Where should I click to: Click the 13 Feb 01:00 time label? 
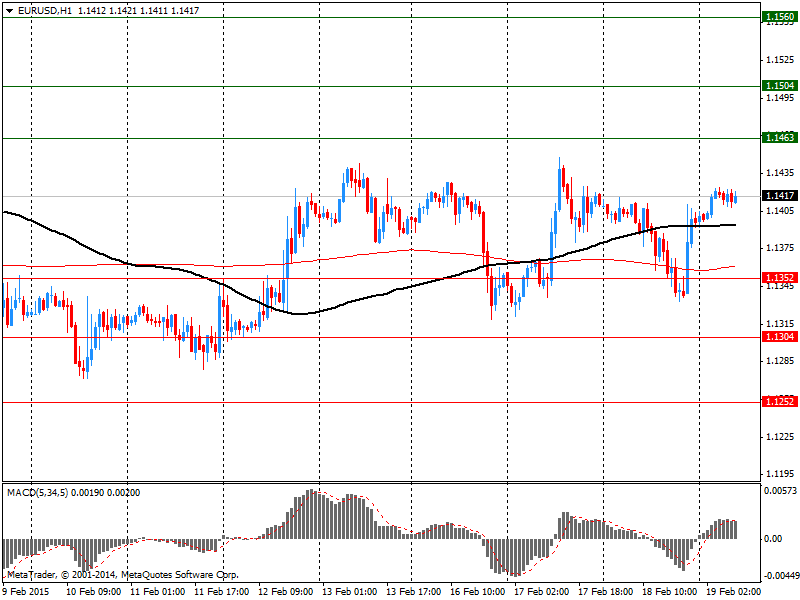[350, 592]
